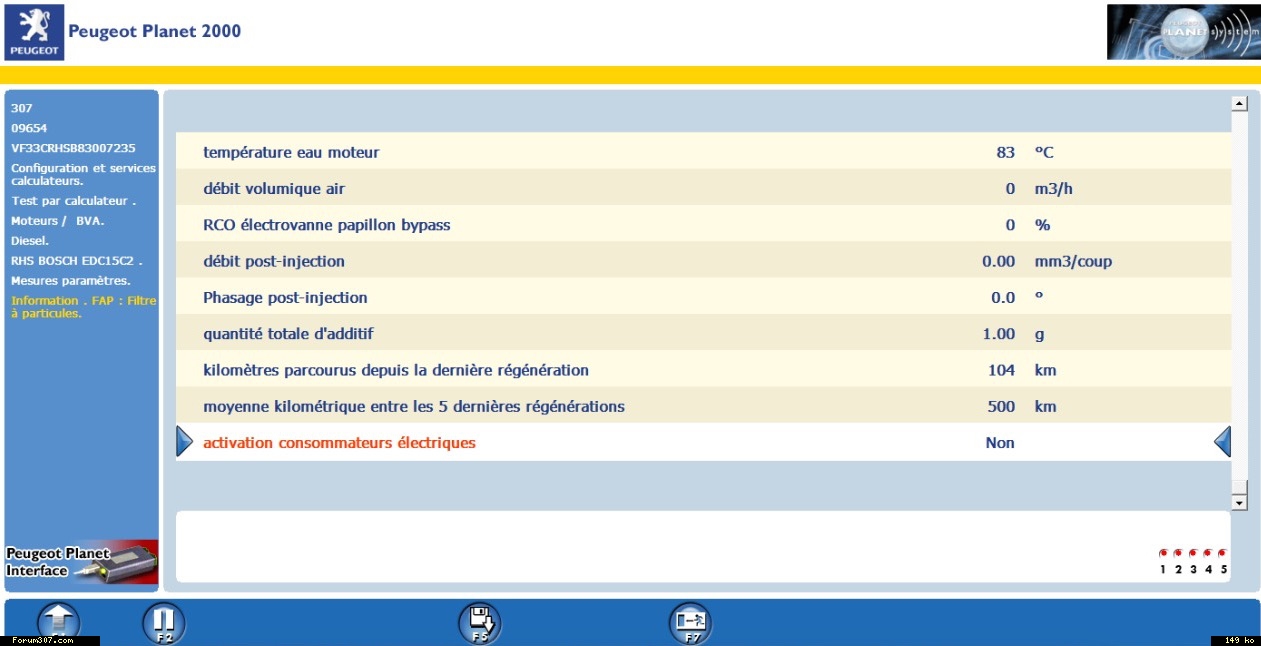Click red indicator dot number 3
Viewport: 1261px width, 646px height.
coord(1193,553)
